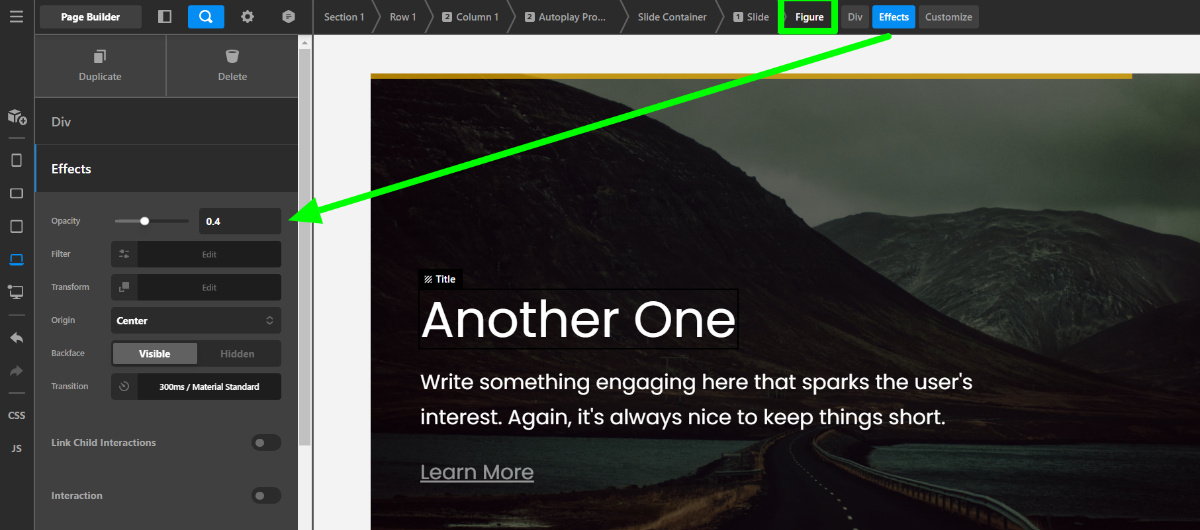
Task: Switch to landscape phone viewport
Action: (16, 193)
